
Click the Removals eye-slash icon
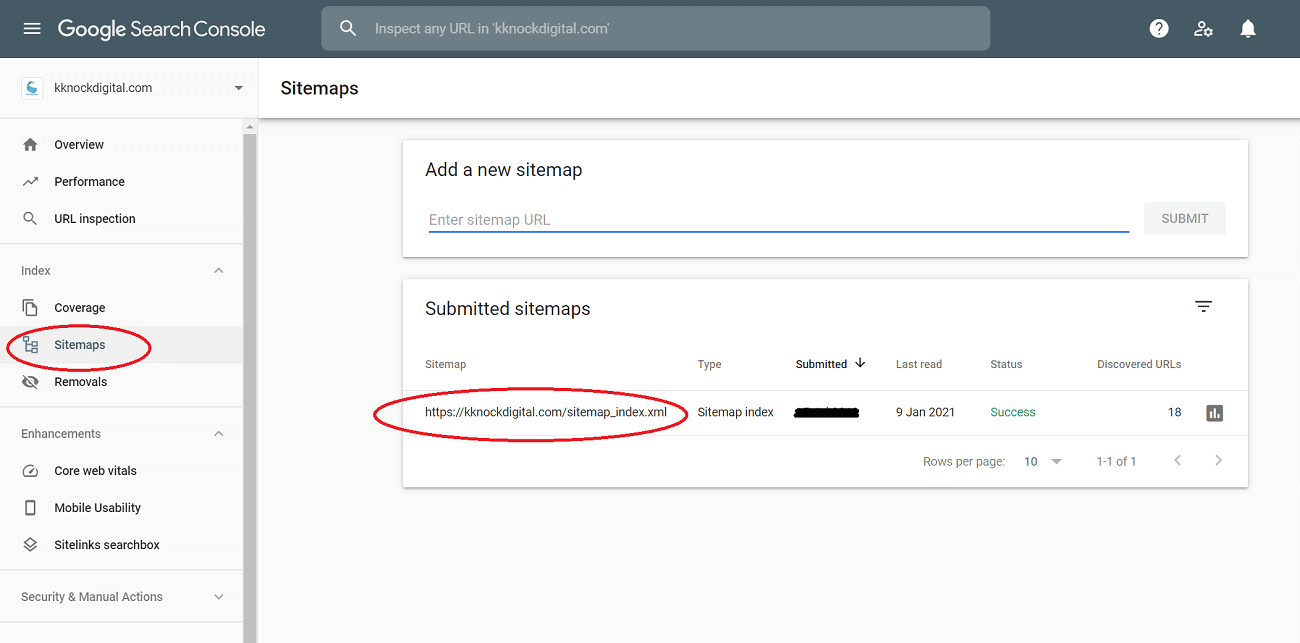[31, 381]
